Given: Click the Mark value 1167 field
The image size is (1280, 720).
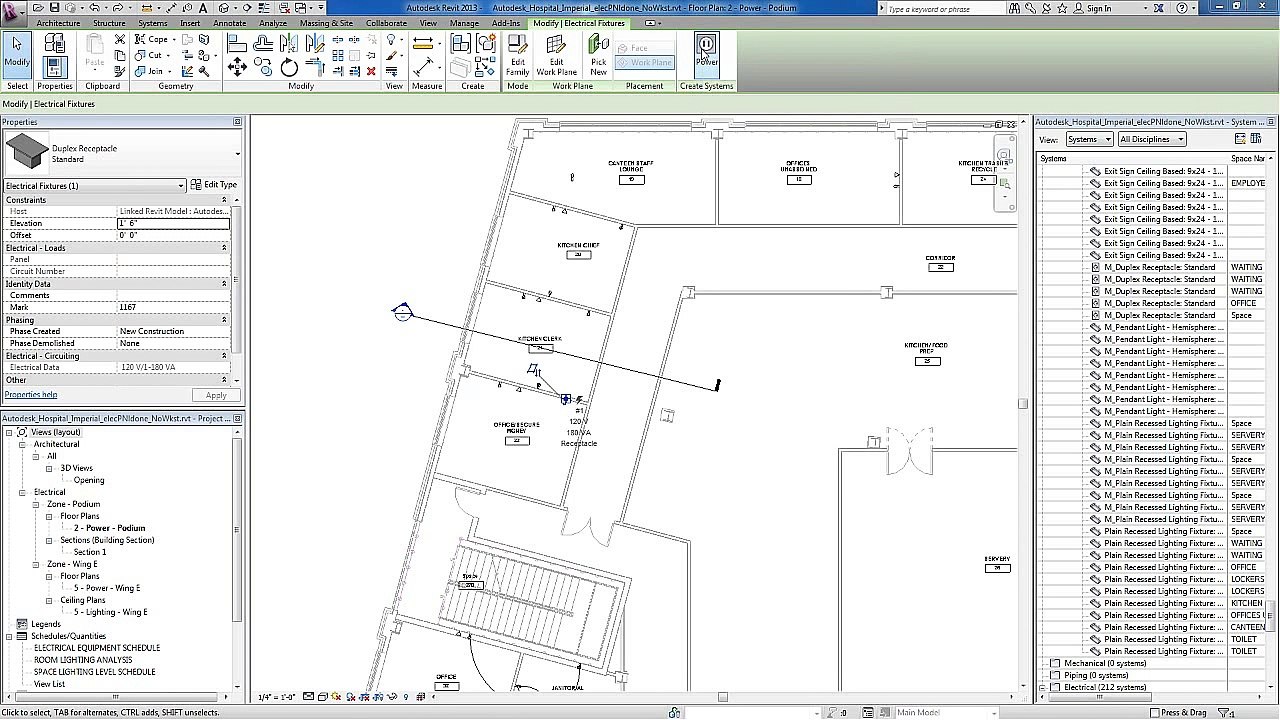Looking at the screenshot, I should [173, 307].
